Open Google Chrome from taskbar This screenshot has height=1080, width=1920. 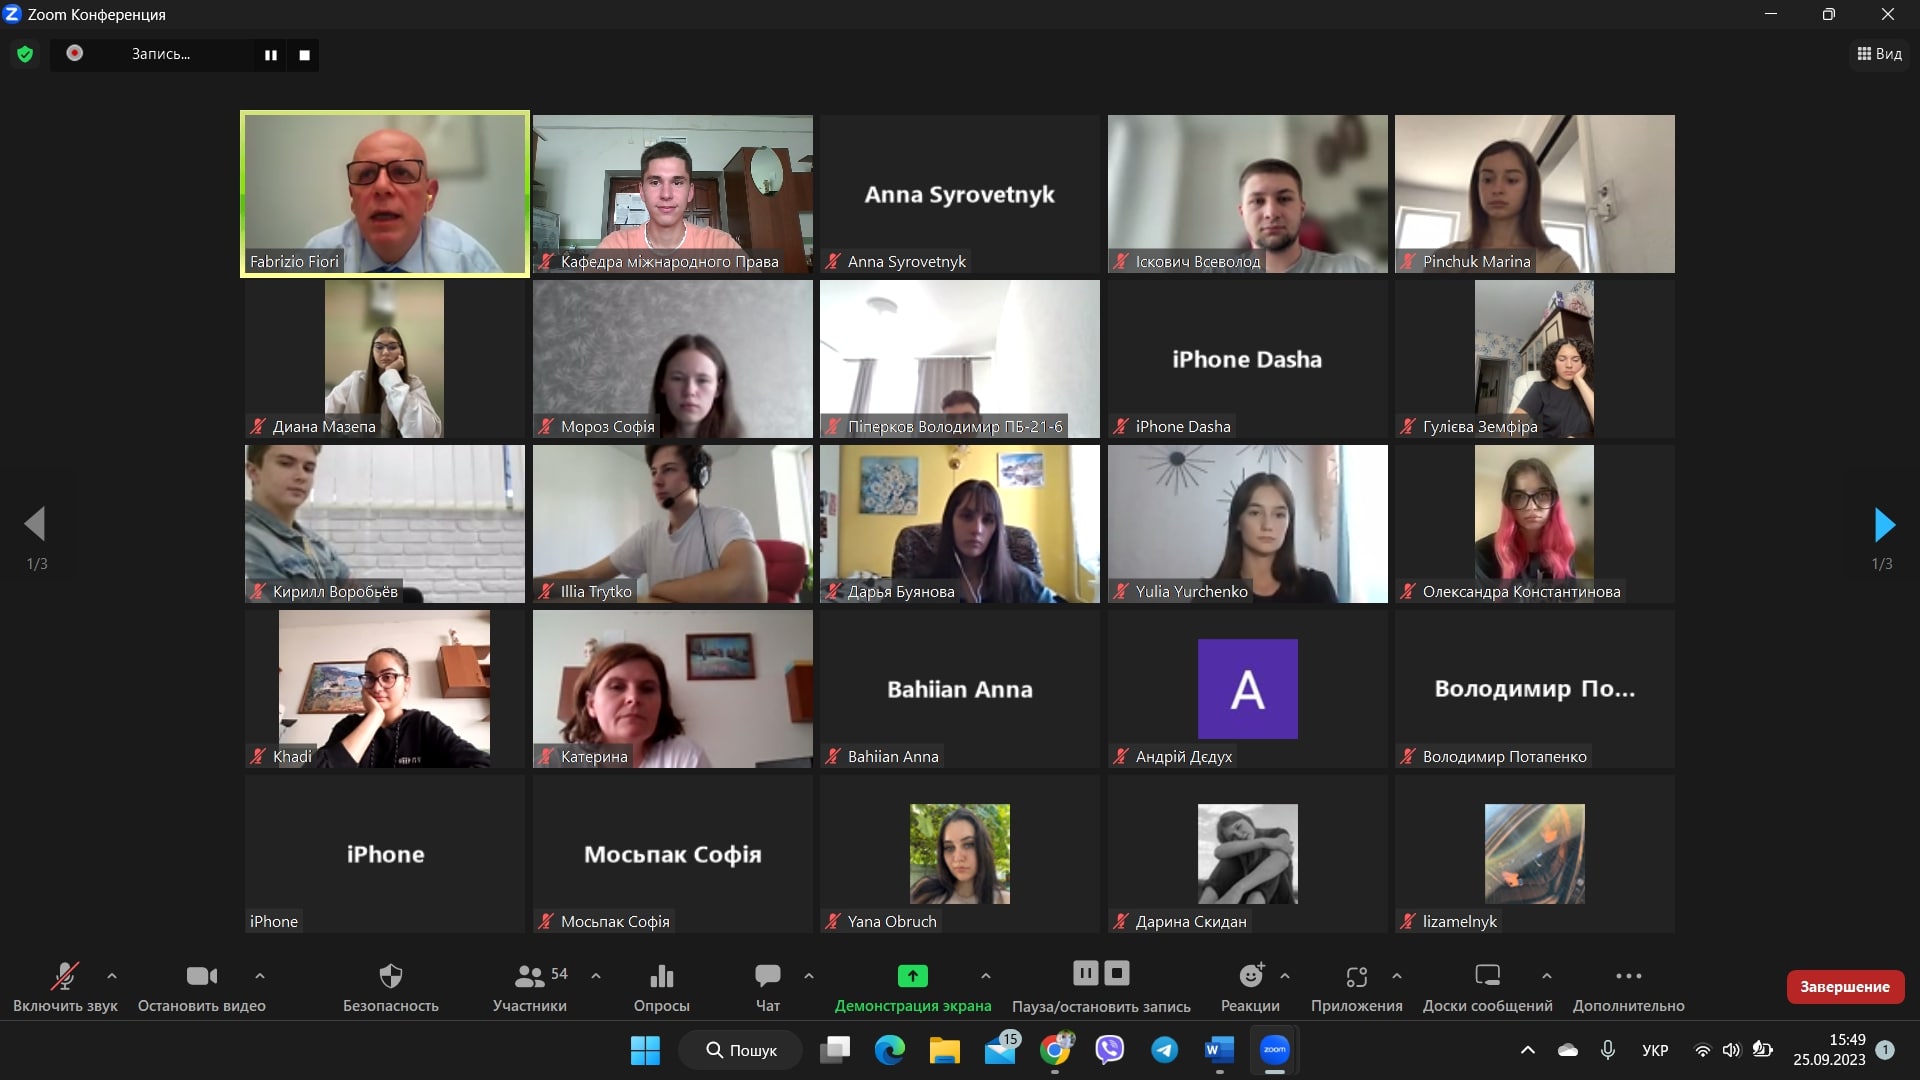[1055, 1050]
